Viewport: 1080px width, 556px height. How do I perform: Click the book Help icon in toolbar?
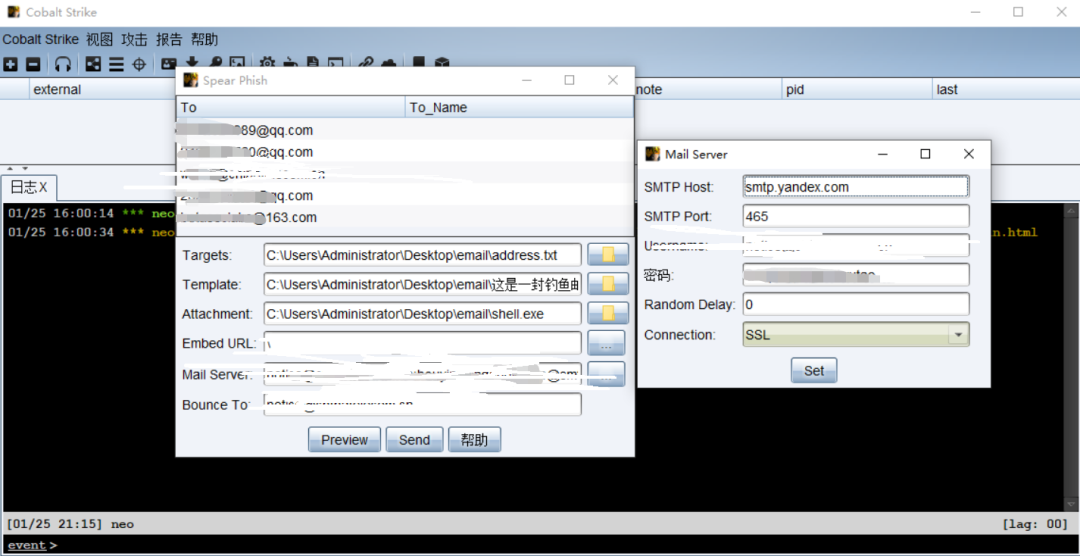coord(418,61)
